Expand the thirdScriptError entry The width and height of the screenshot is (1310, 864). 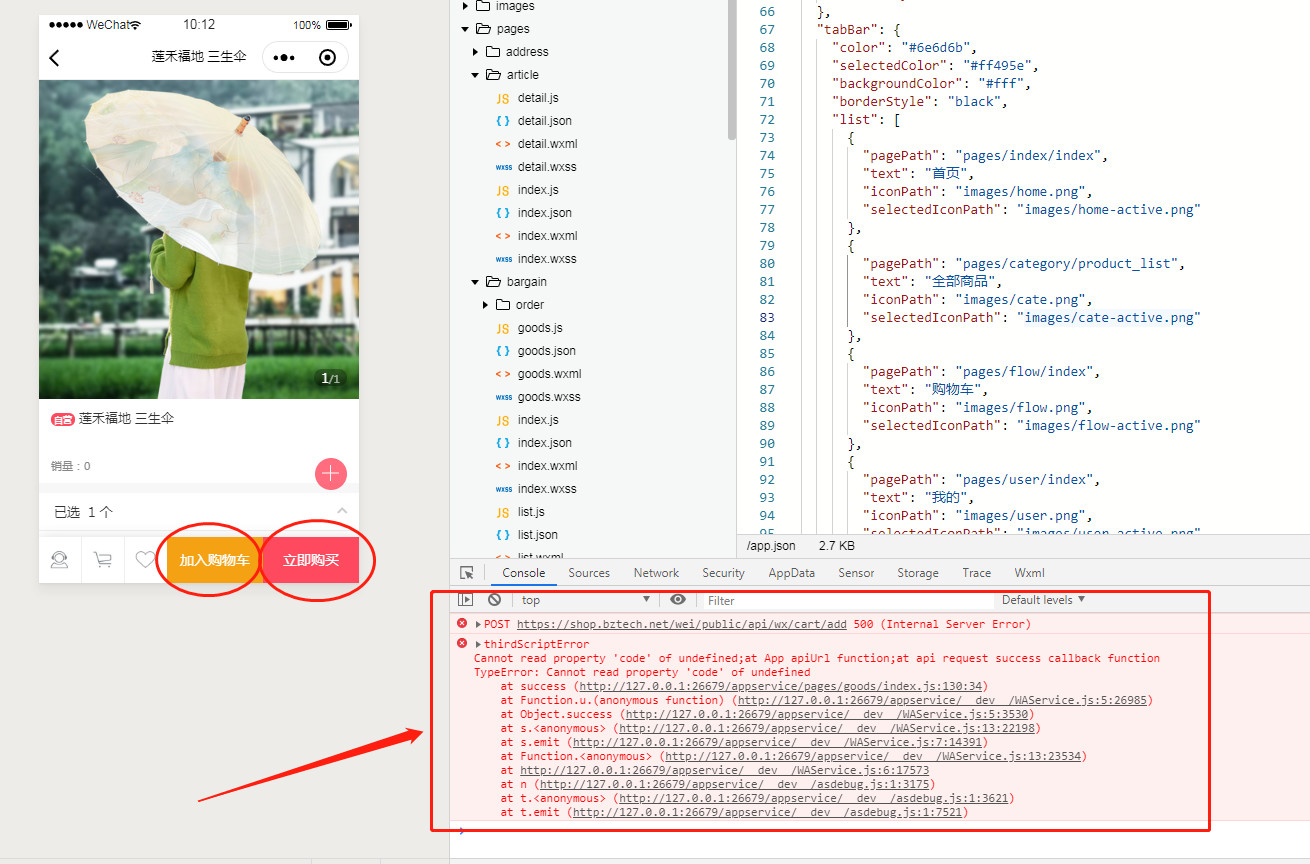pos(479,644)
